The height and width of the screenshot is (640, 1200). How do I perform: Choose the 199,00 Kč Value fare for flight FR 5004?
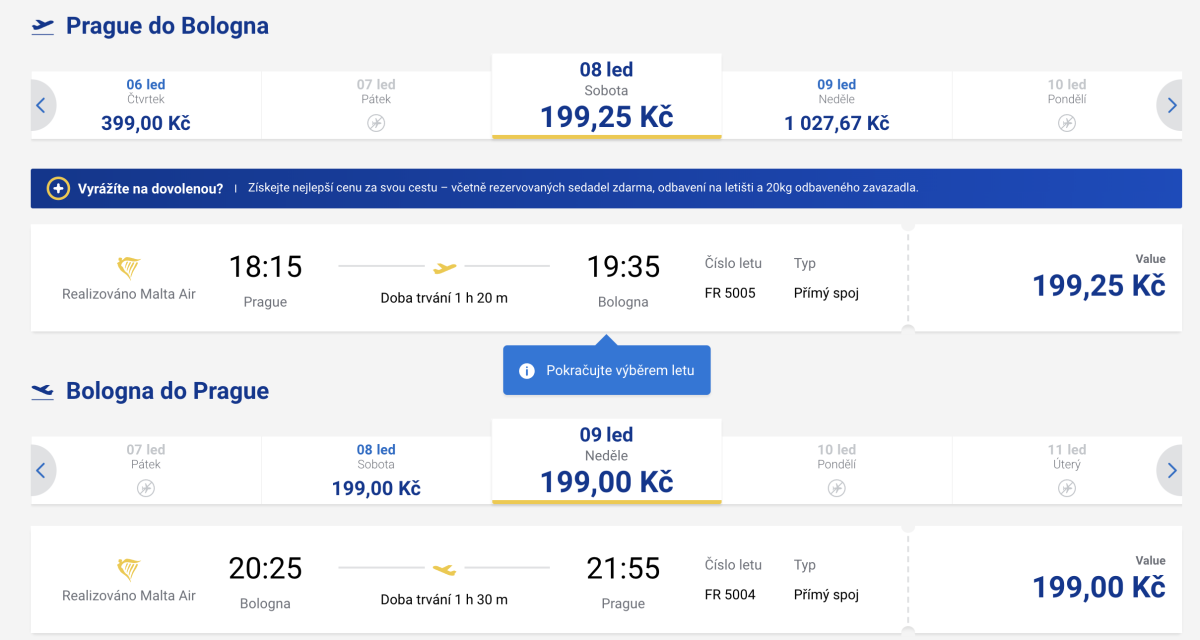click(x=1098, y=585)
